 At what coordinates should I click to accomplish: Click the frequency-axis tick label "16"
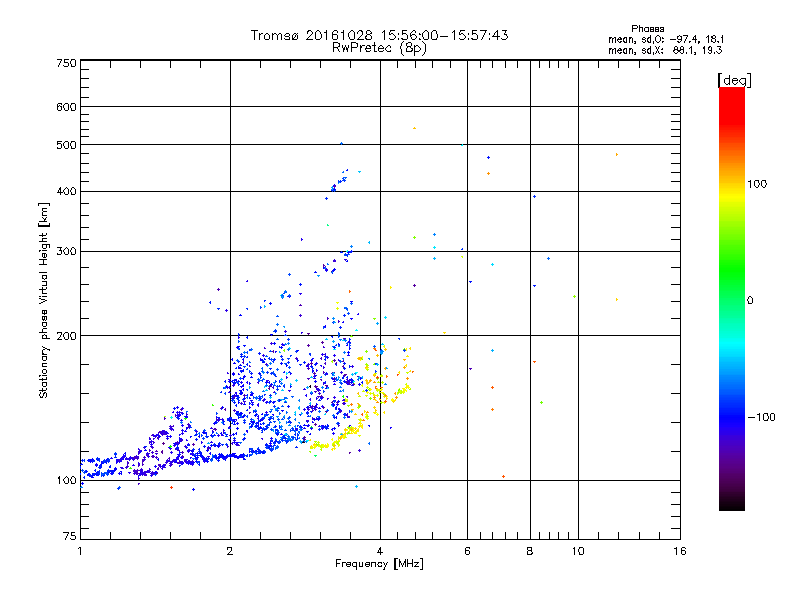(x=680, y=551)
